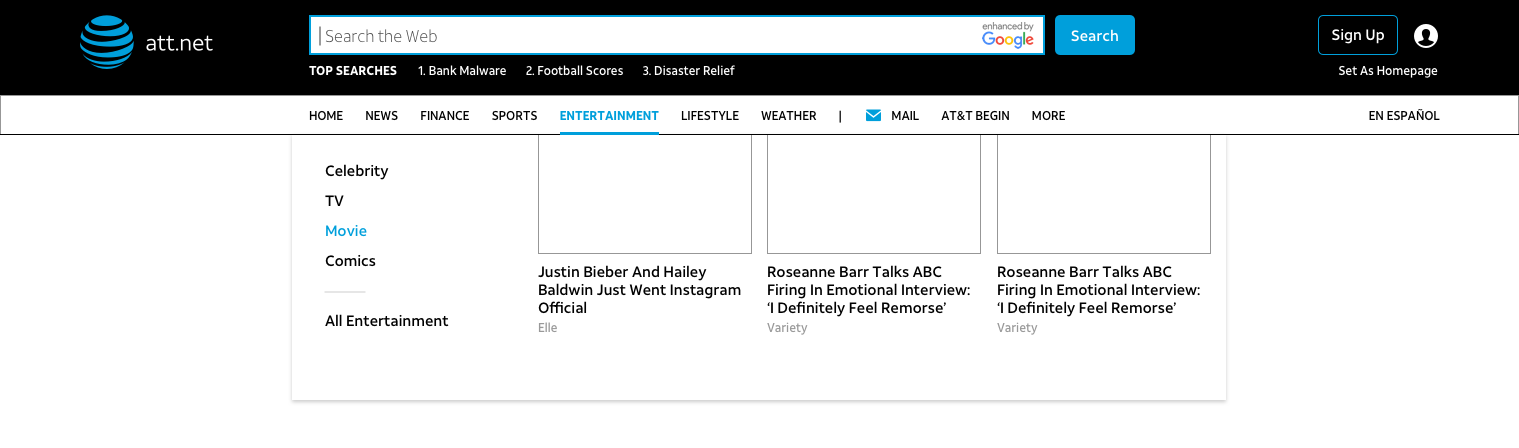Select the ENTERTAINMENT menu
The image size is (1519, 448).
click(x=609, y=116)
